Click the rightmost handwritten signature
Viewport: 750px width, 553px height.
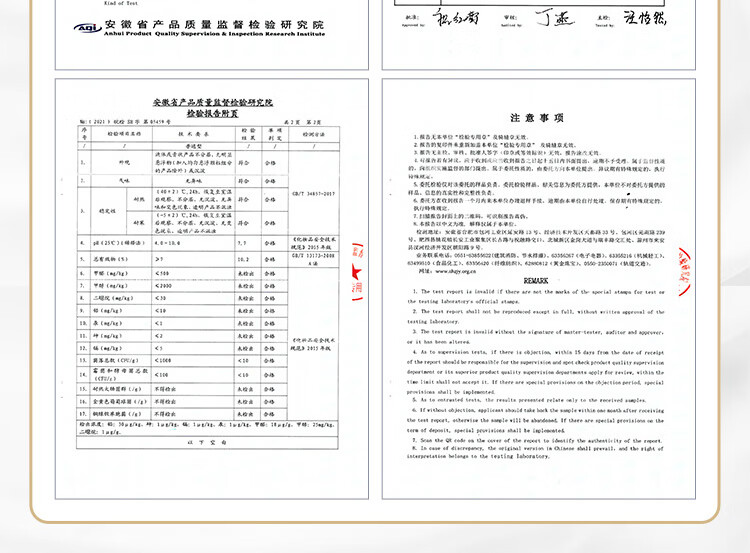coord(644,18)
